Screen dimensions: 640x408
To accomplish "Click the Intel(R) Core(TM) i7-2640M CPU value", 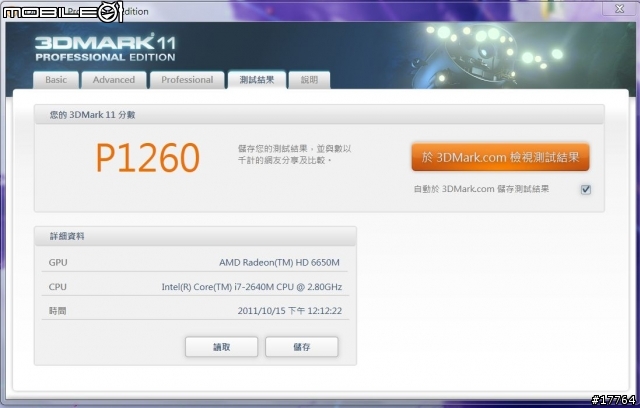I will 252,287.
